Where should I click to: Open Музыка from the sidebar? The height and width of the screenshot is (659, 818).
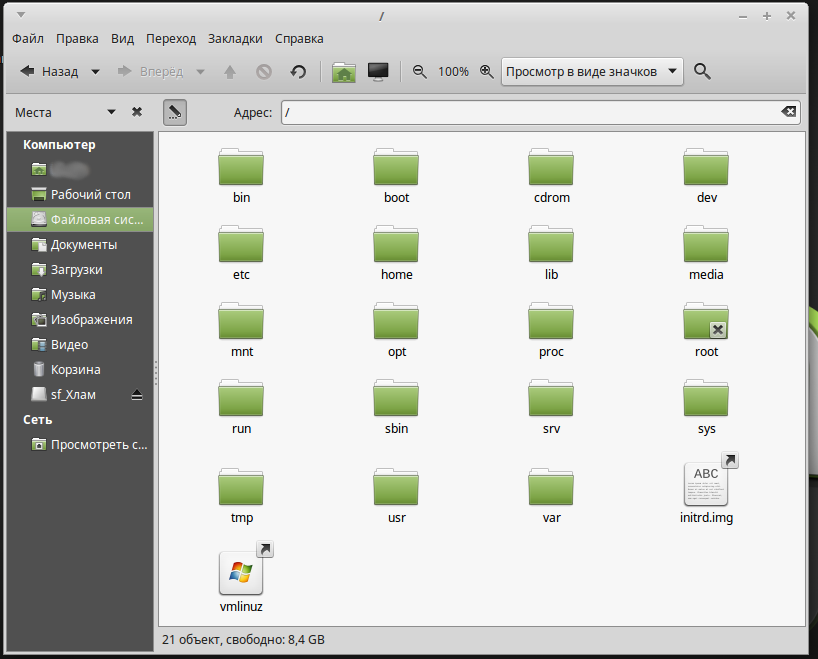(x=80, y=295)
